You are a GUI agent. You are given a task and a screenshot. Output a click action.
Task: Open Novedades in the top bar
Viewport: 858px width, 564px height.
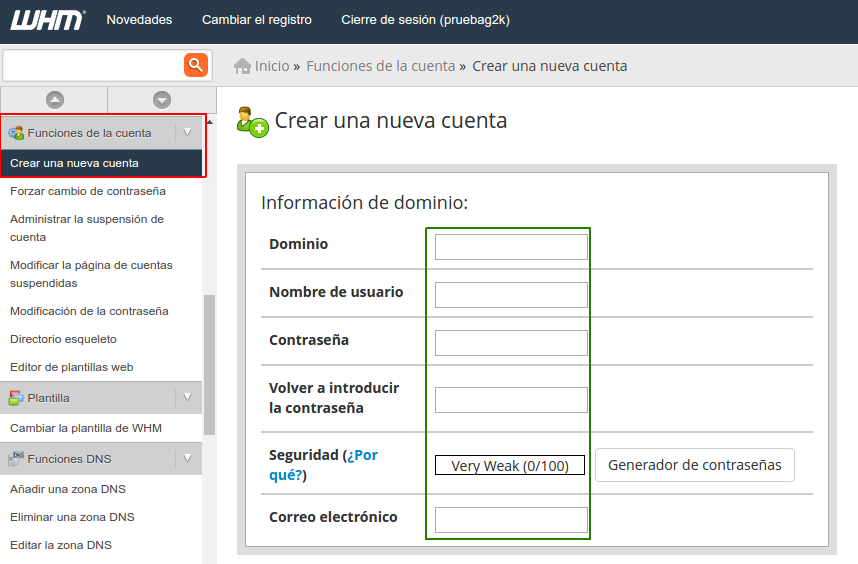click(x=139, y=20)
